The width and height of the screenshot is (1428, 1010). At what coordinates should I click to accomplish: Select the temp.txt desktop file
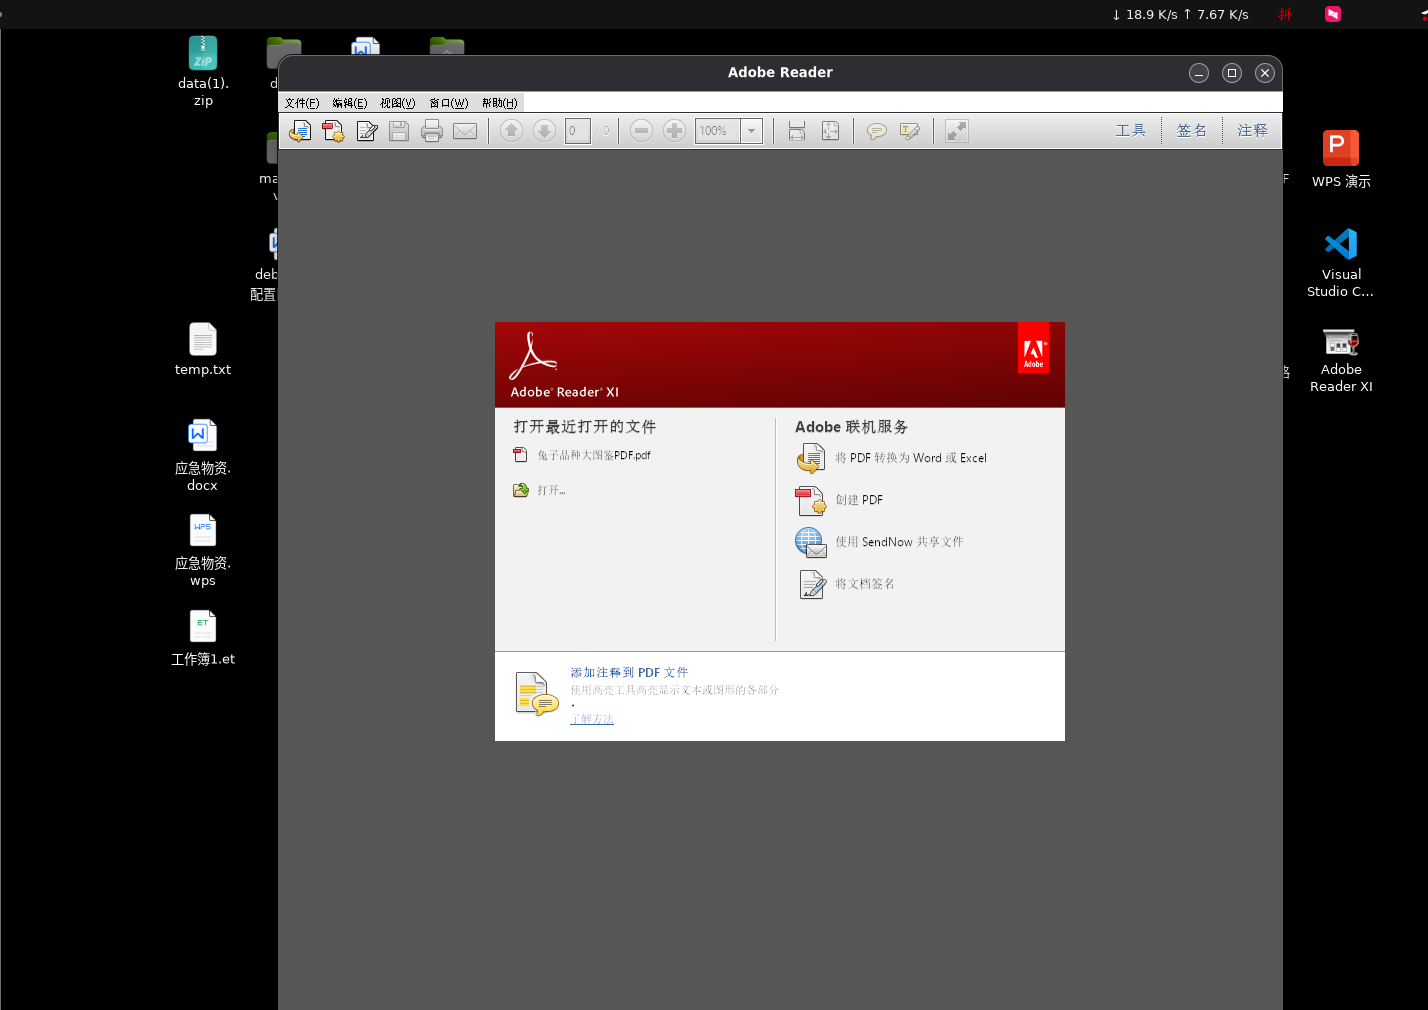(x=203, y=349)
